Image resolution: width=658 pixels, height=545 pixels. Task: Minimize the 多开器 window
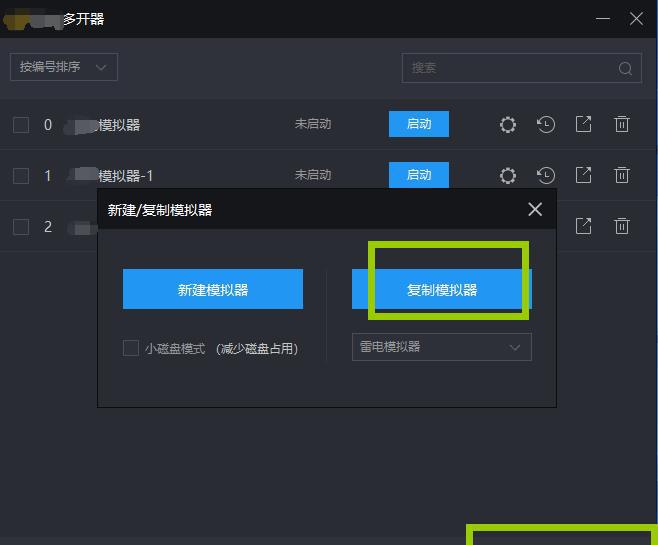[603, 19]
